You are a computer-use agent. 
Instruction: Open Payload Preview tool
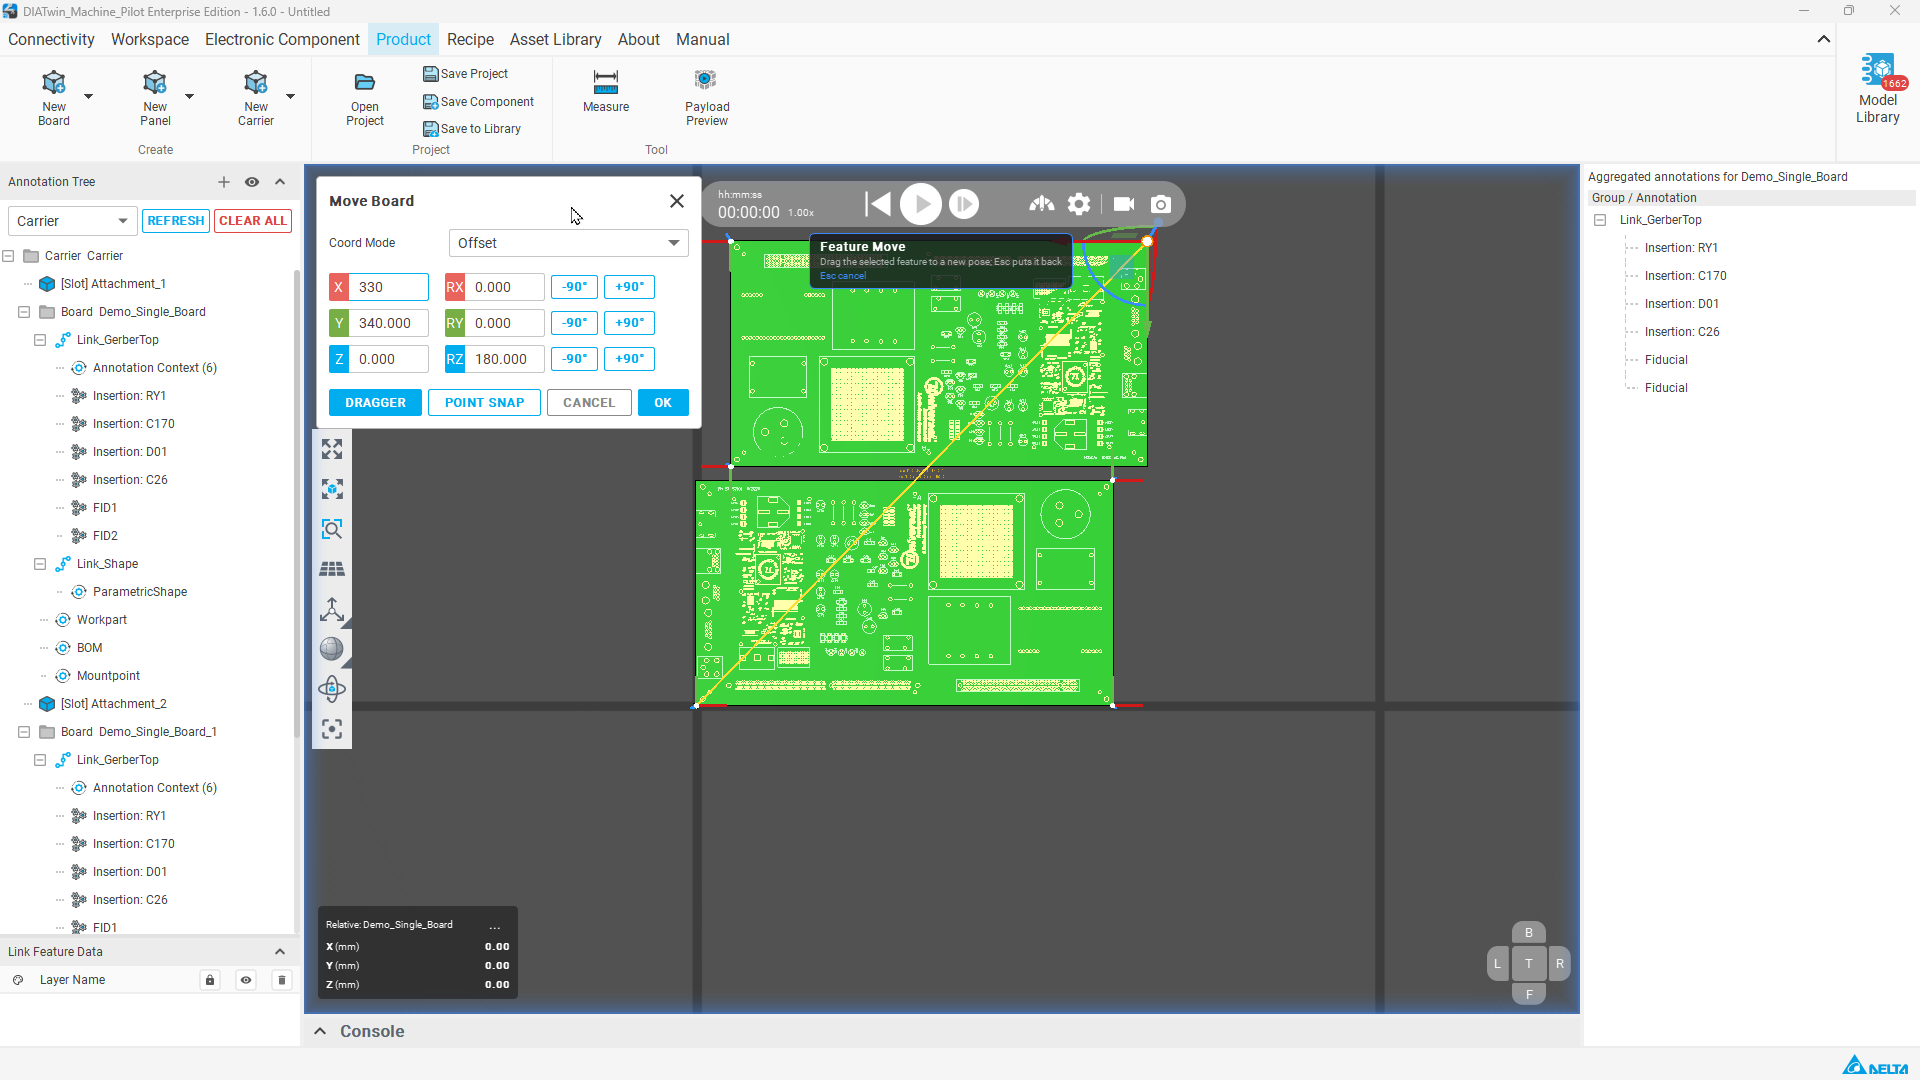[707, 98]
